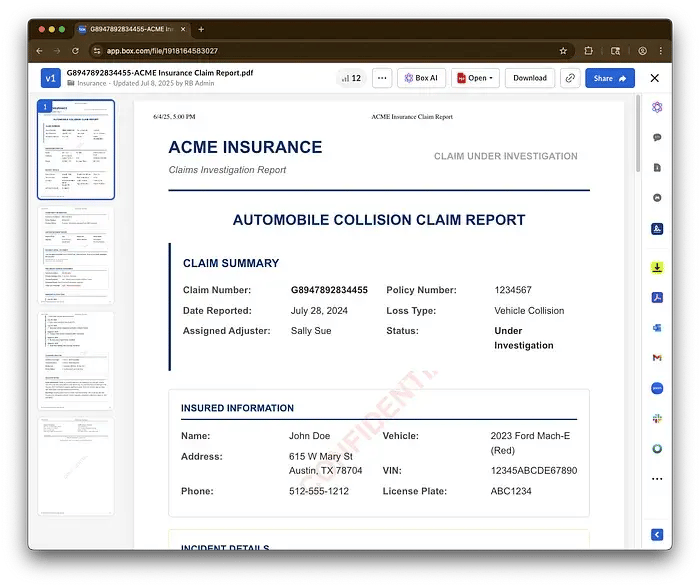Open the green ring integration icon
This screenshot has width=700, height=587.
pyautogui.click(x=657, y=449)
